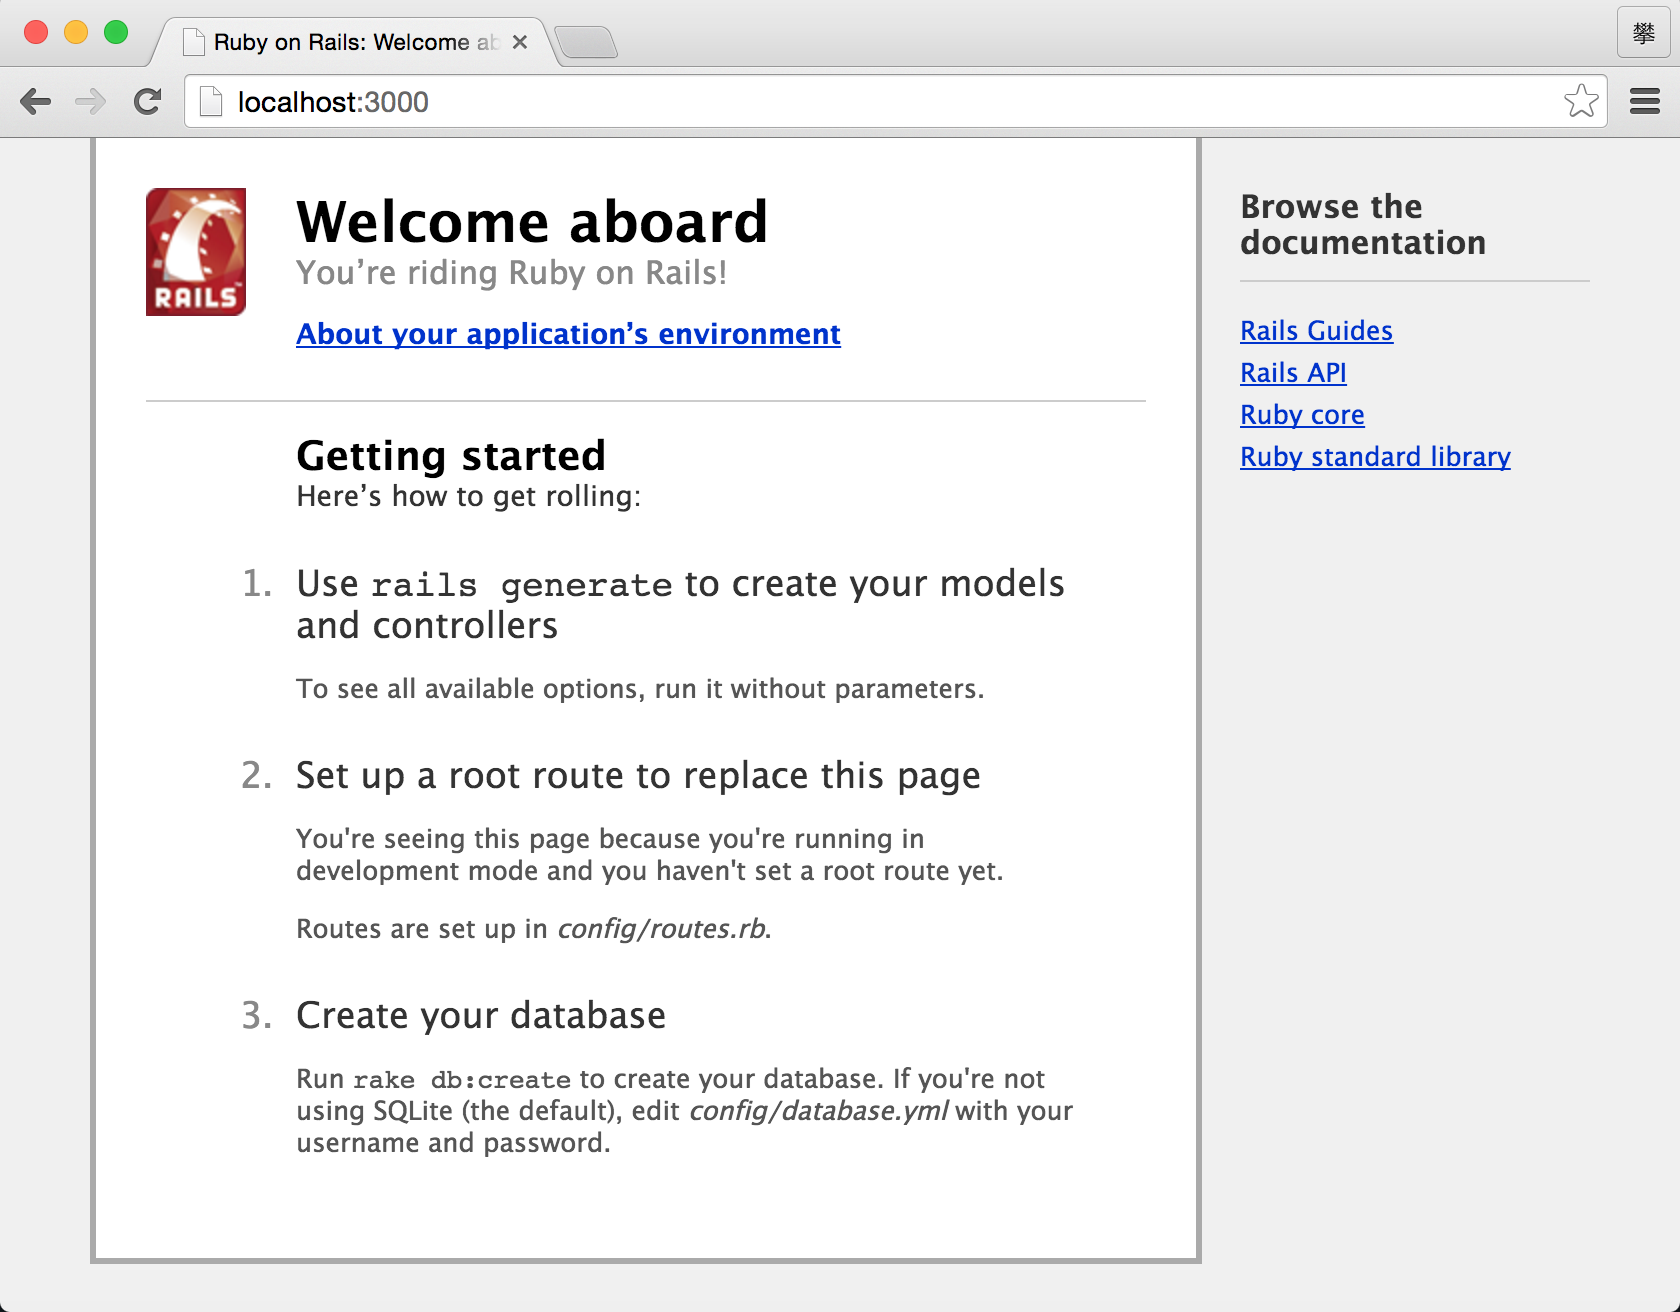Open the Chrome hamburger menu
Image resolution: width=1680 pixels, height=1312 pixels.
pos(1645,101)
